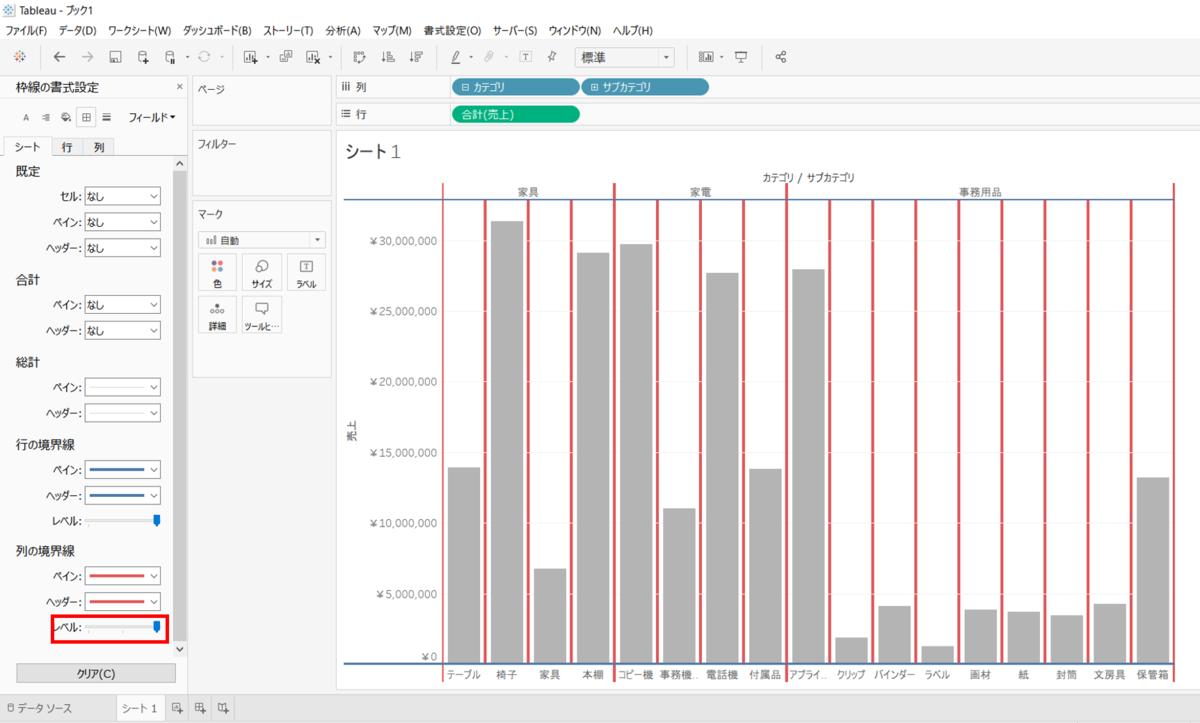This screenshot has height=723, width=1200.
Task: Click the duplicate sheet toolbar icon
Action: [286, 57]
